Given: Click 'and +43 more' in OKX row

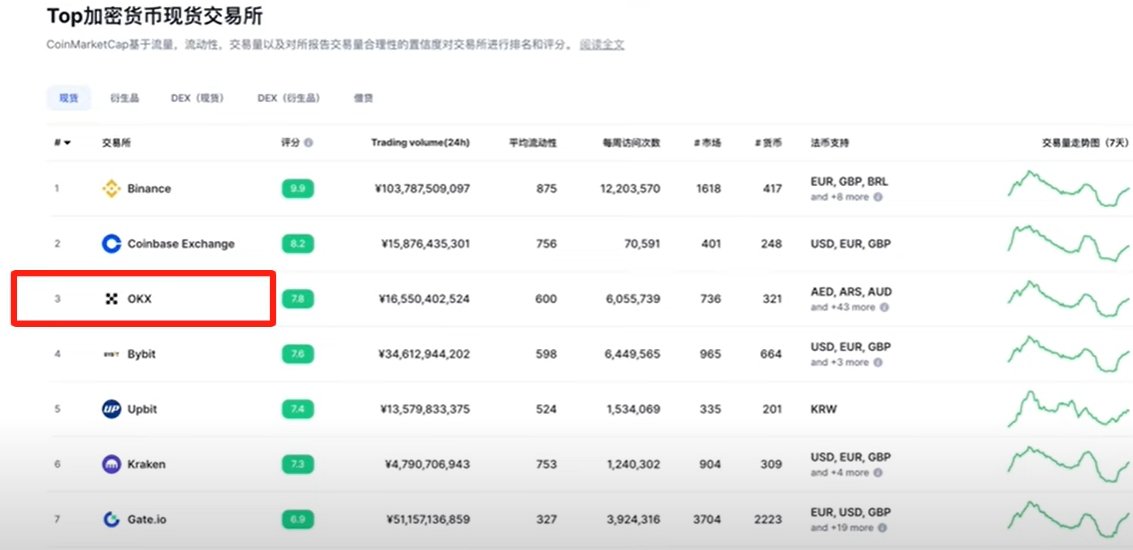Looking at the screenshot, I should (x=843, y=307).
